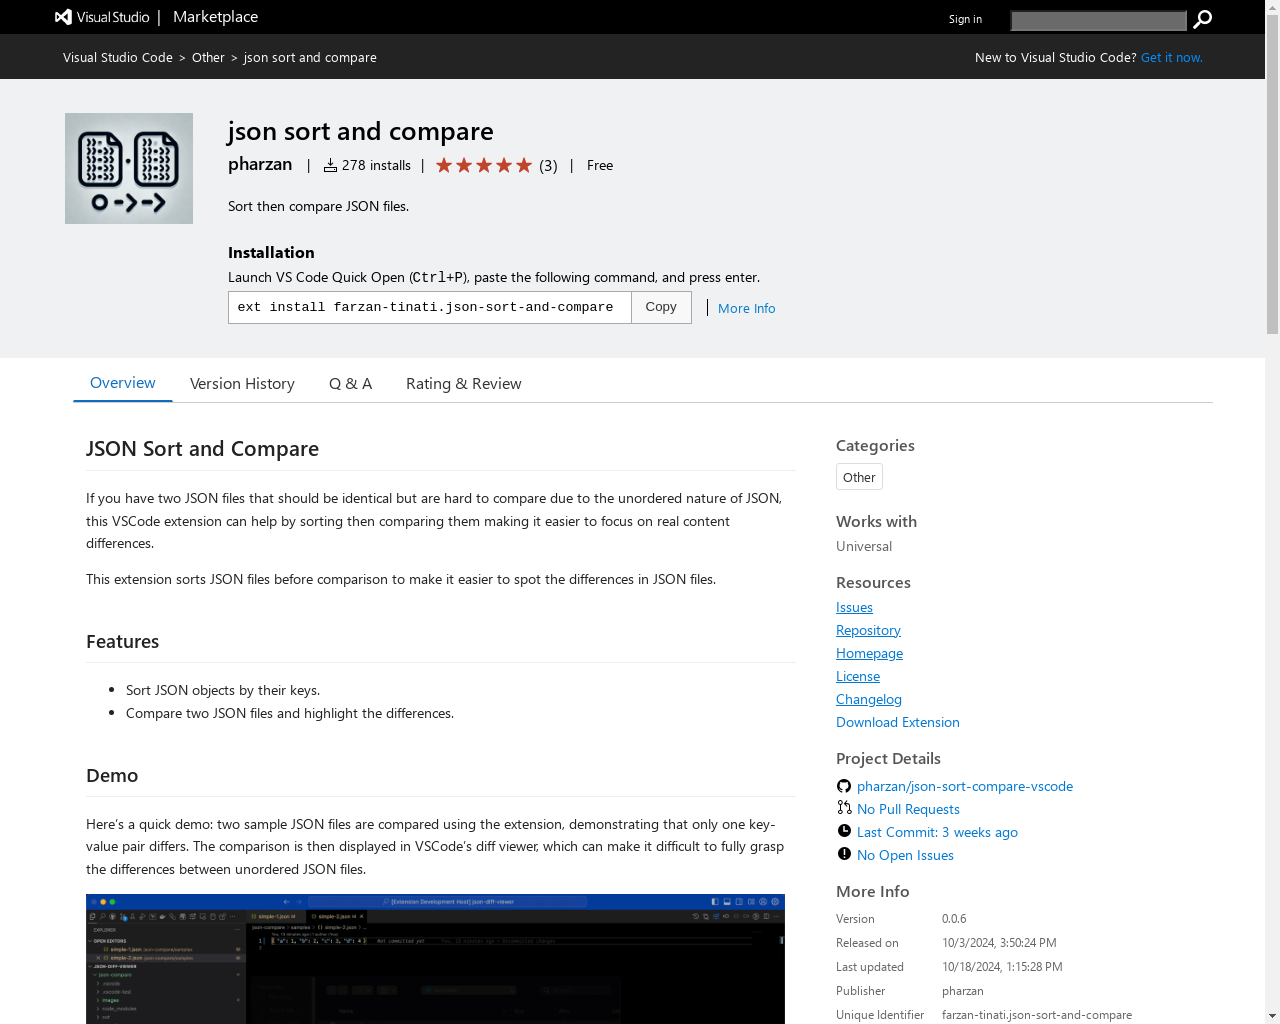
Task: Open the License link
Action: 858,676
